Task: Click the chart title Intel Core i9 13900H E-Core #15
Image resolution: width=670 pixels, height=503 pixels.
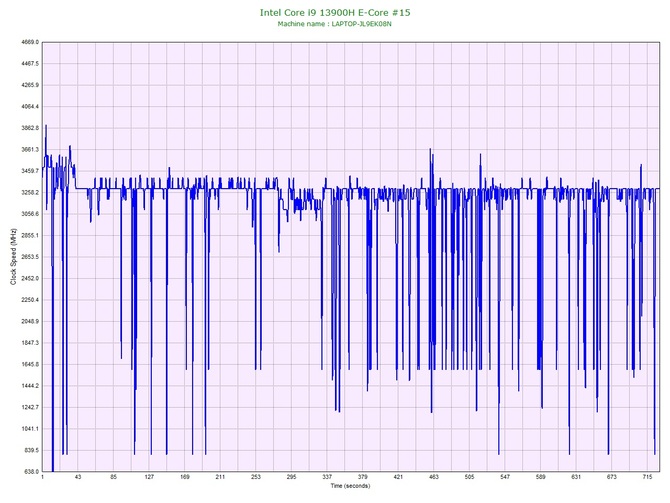Action: pyautogui.click(x=335, y=12)
